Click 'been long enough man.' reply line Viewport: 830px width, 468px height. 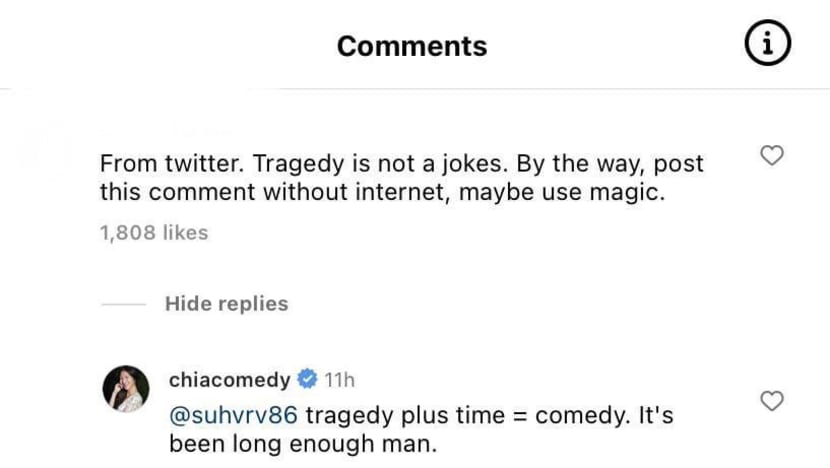pyautogui.click(x=303, y=443)
